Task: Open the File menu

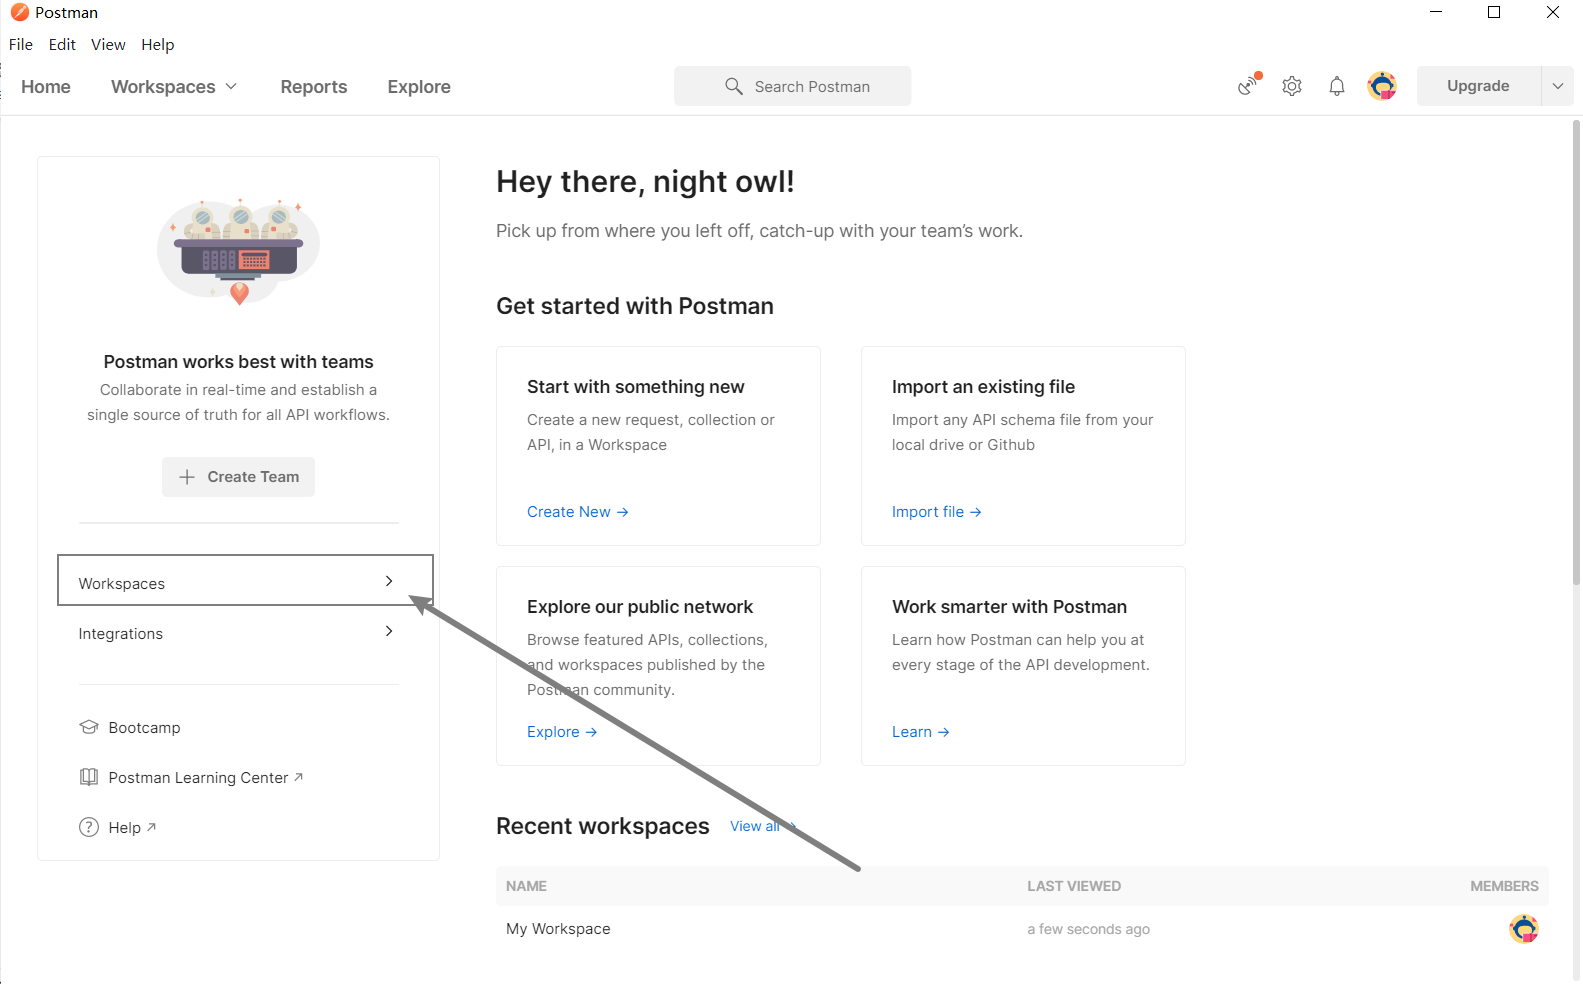Action: [x=21, y=44]
